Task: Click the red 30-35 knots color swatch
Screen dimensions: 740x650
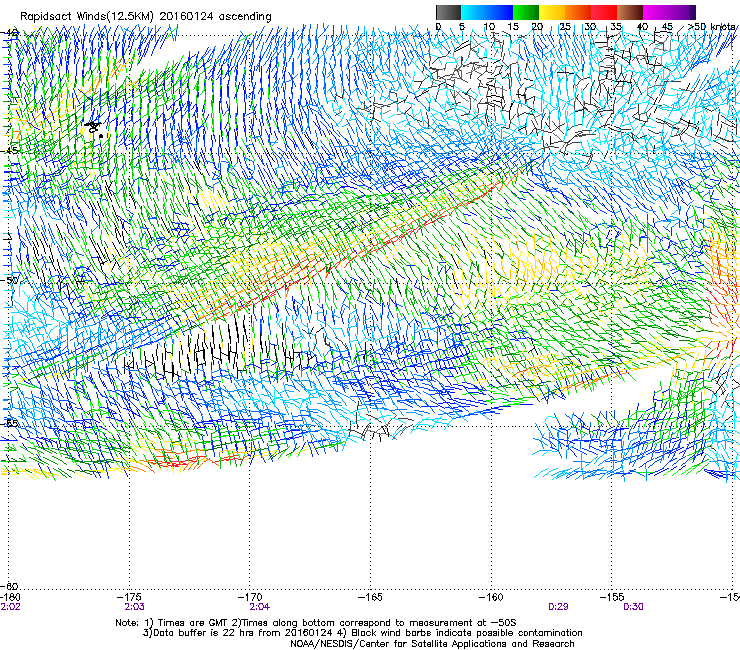Action: click(604, 12)
